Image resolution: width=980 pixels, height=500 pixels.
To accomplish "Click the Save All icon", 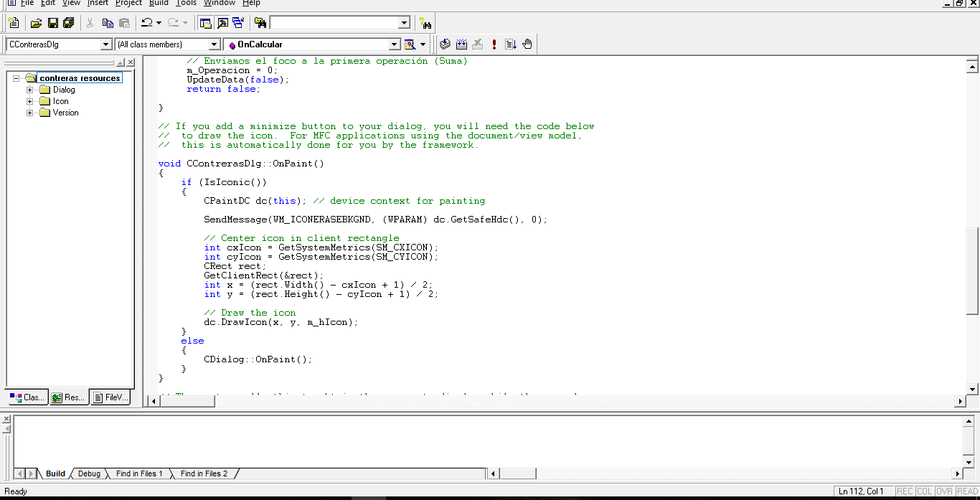I will point(69,23).
